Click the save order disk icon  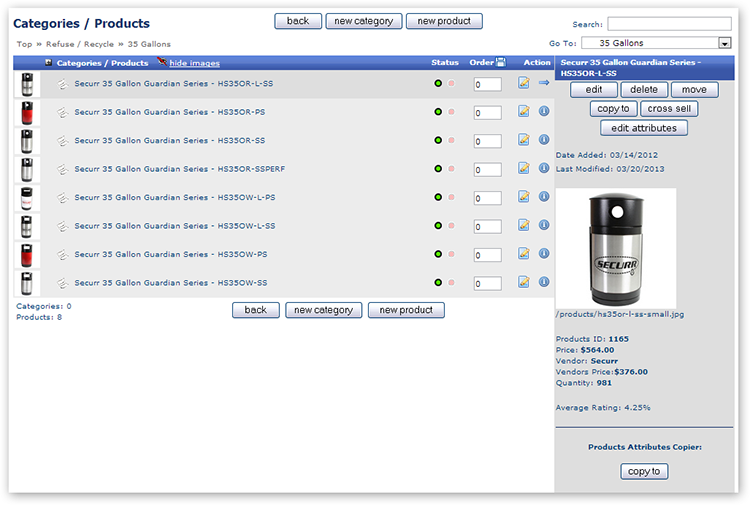(501, 62)
